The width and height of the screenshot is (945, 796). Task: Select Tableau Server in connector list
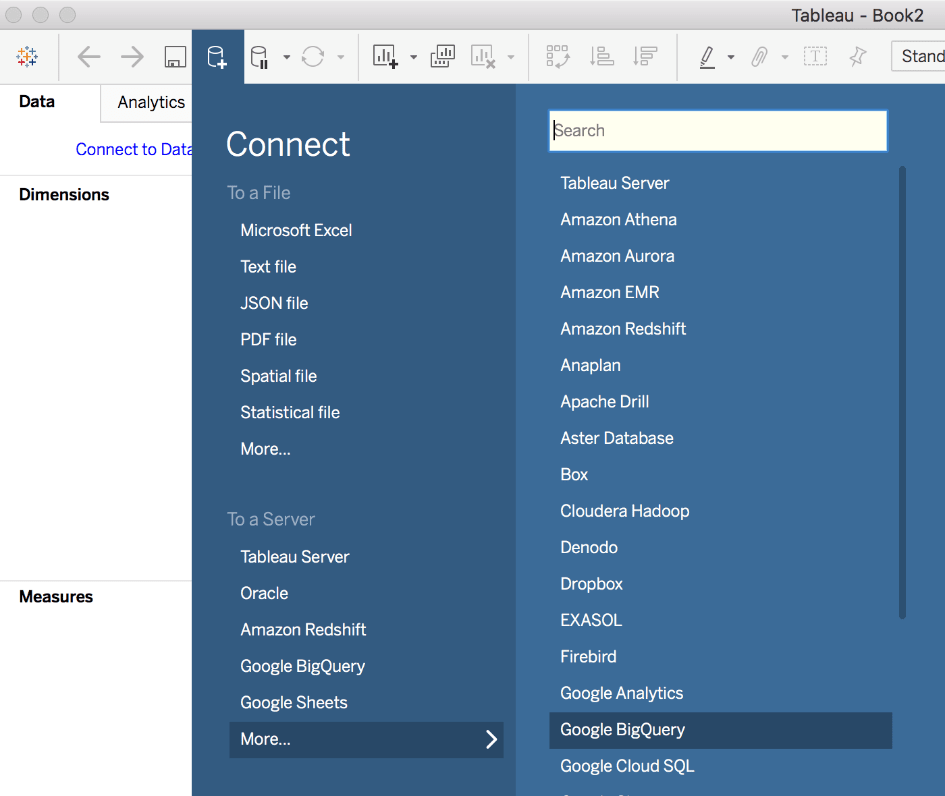coord(615,183)
